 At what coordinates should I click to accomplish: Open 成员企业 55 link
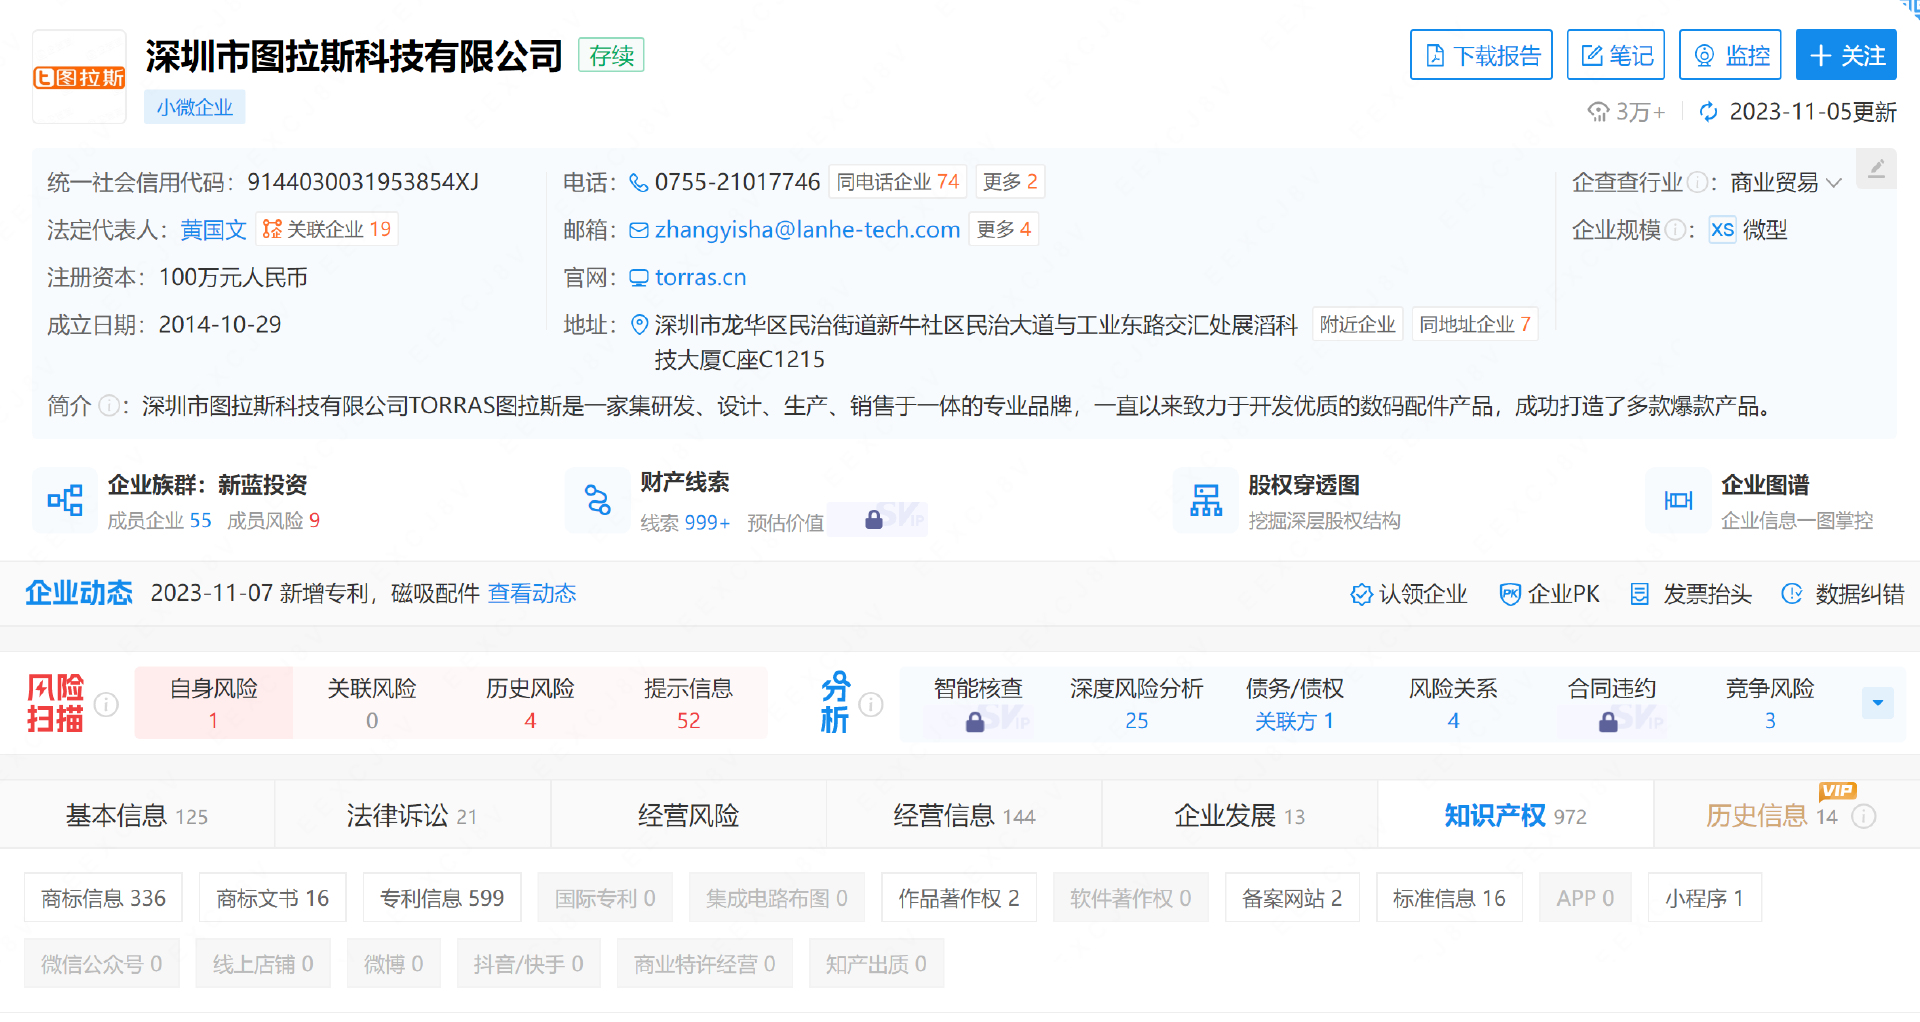point(159,521)
